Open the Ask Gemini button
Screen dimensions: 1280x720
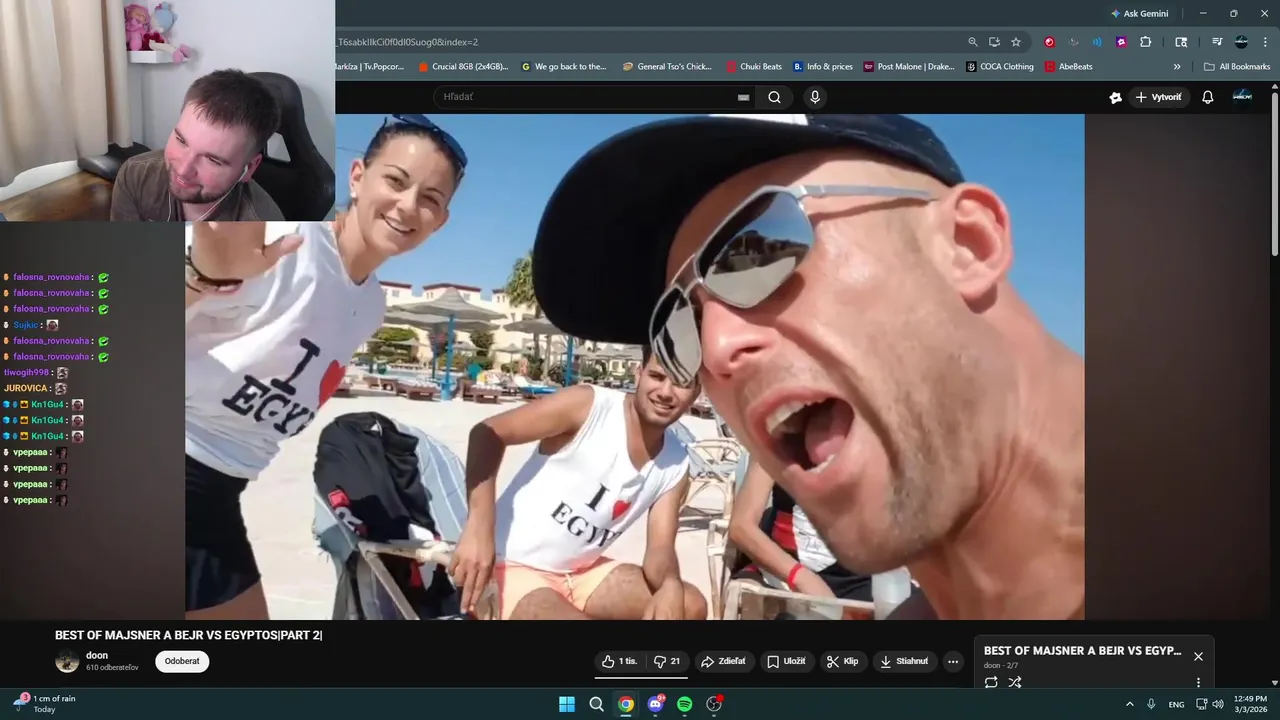click(1139, 14)
